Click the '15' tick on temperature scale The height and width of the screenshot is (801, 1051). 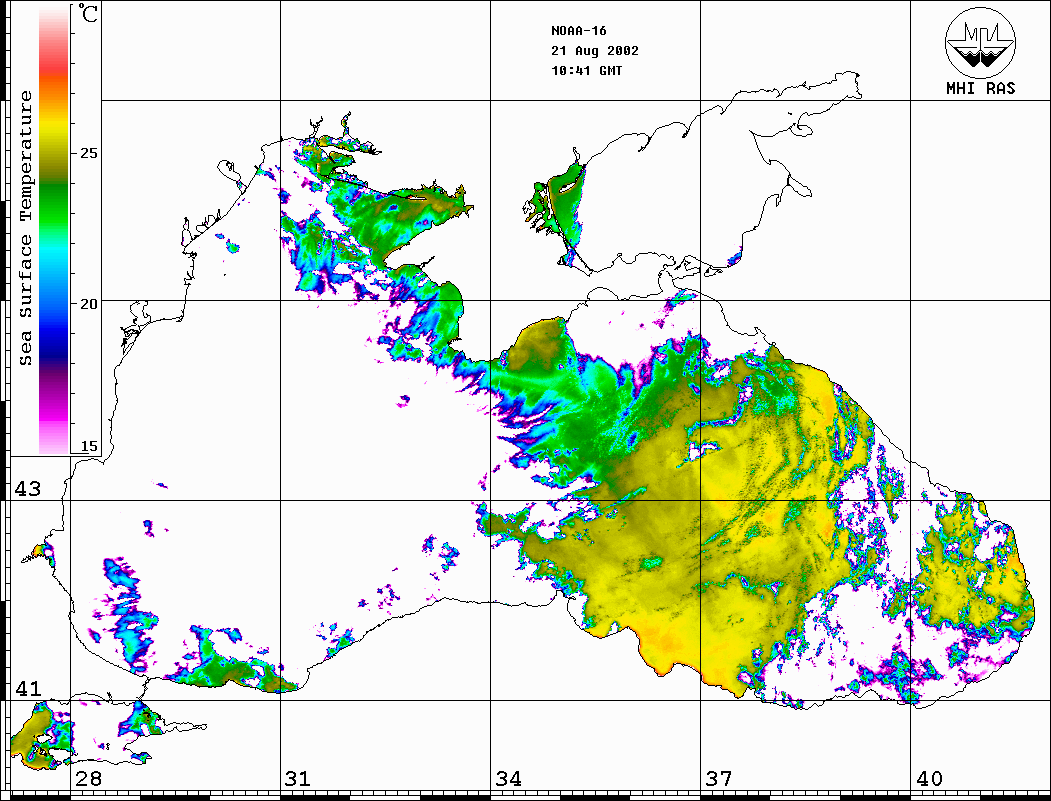(88, 446)
